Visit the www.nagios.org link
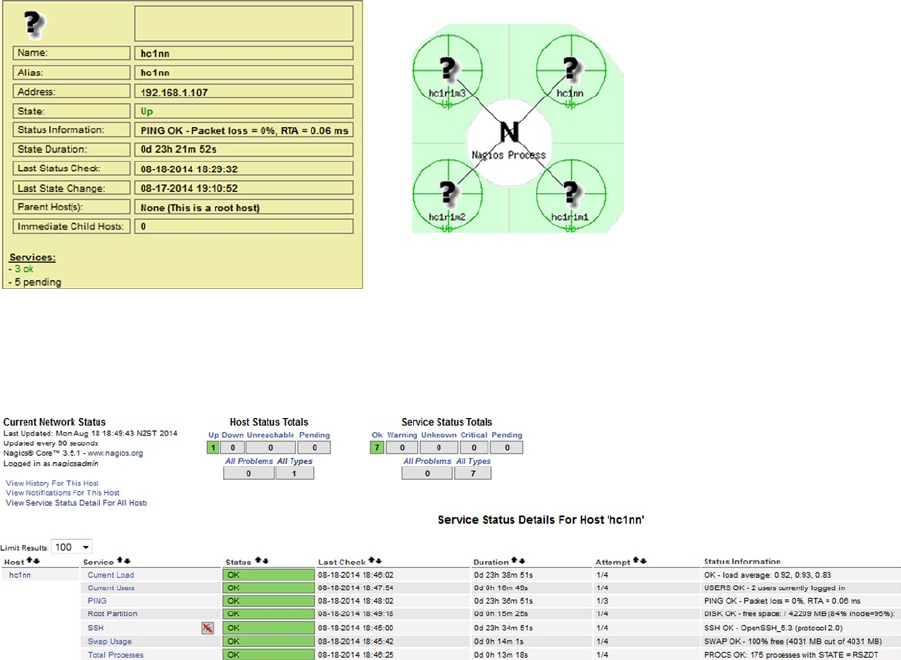Screen dimensions: 901x660 click(115, 453)
